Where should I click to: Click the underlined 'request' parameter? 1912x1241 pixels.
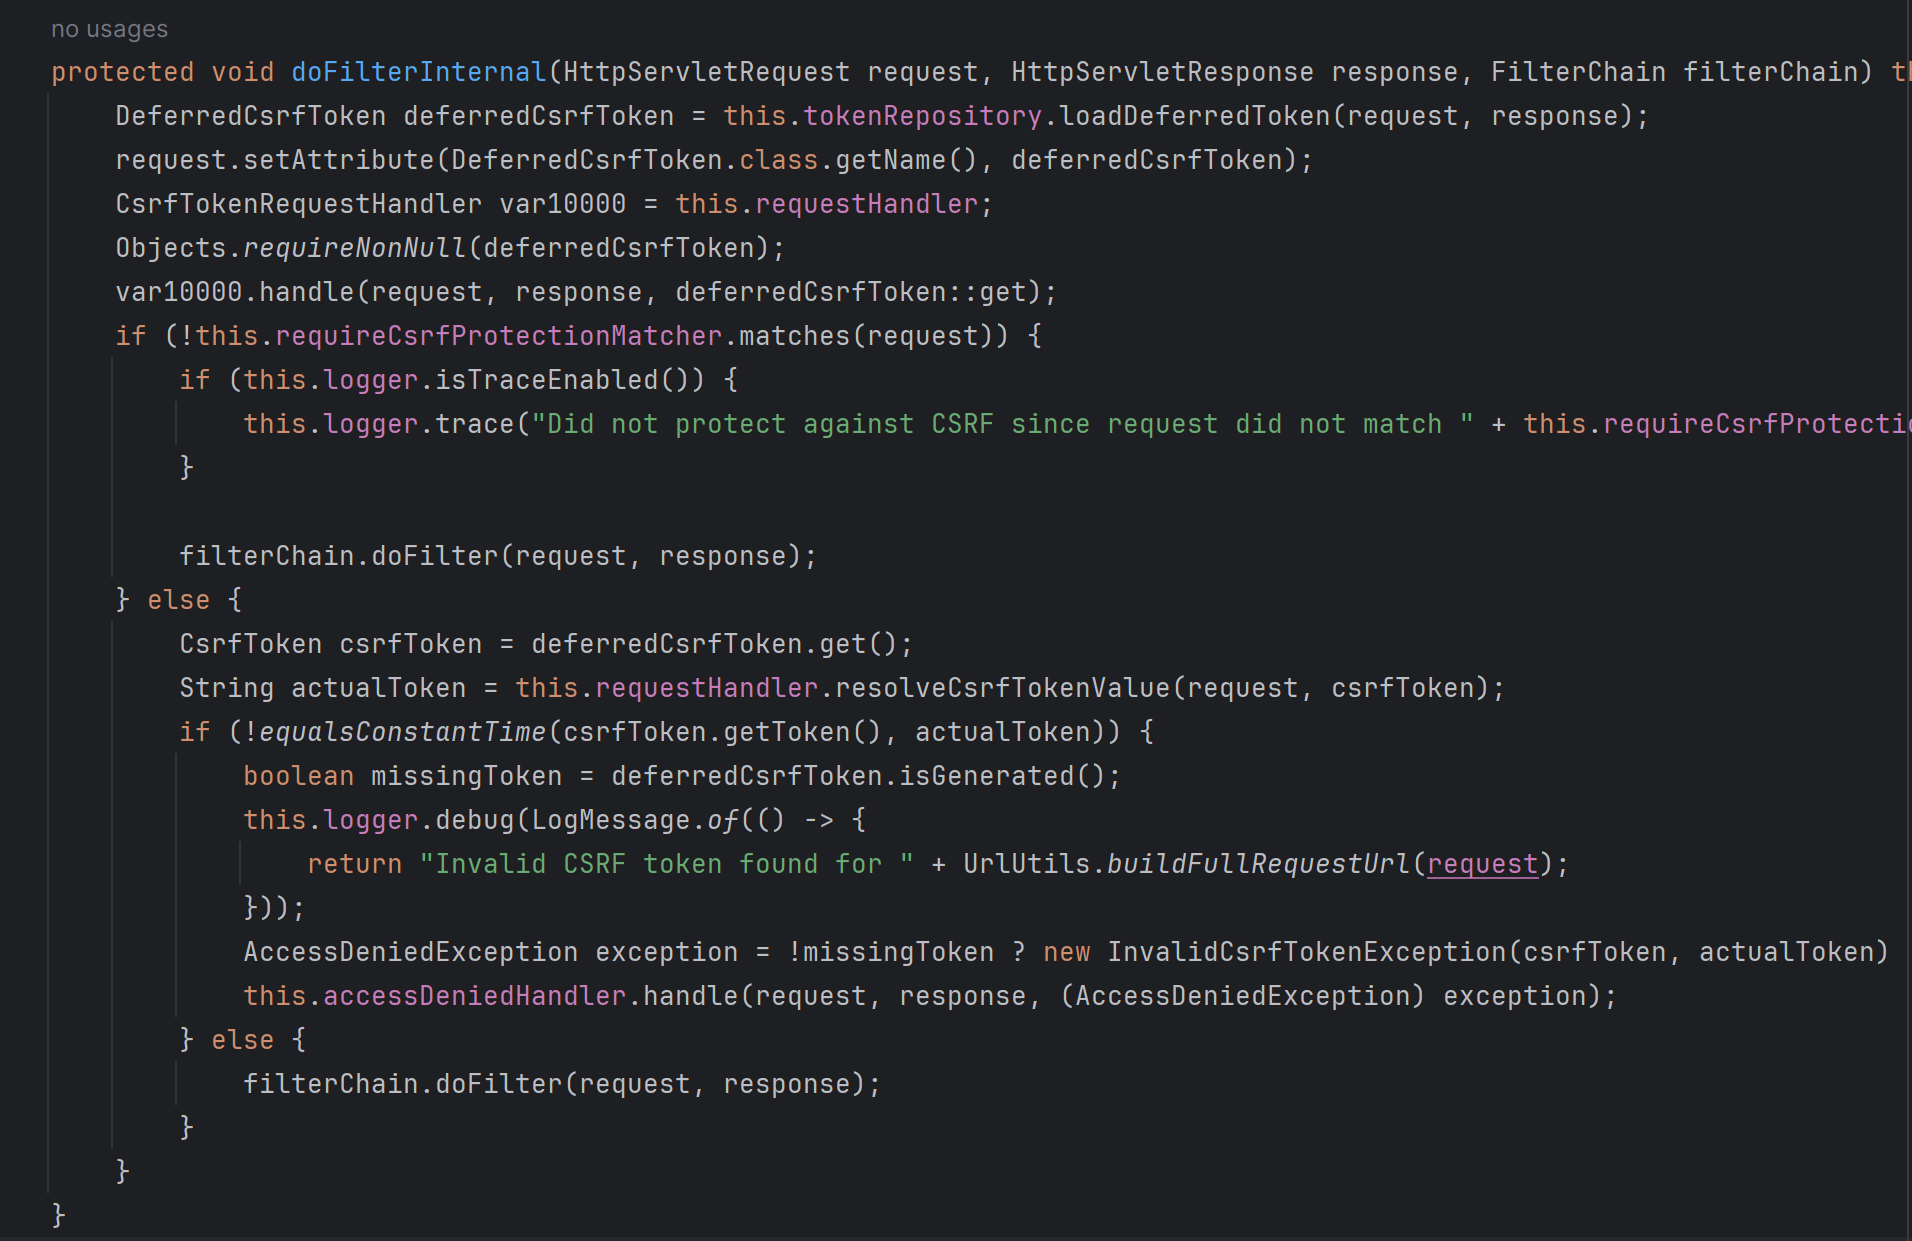[x=1483, y=864]
